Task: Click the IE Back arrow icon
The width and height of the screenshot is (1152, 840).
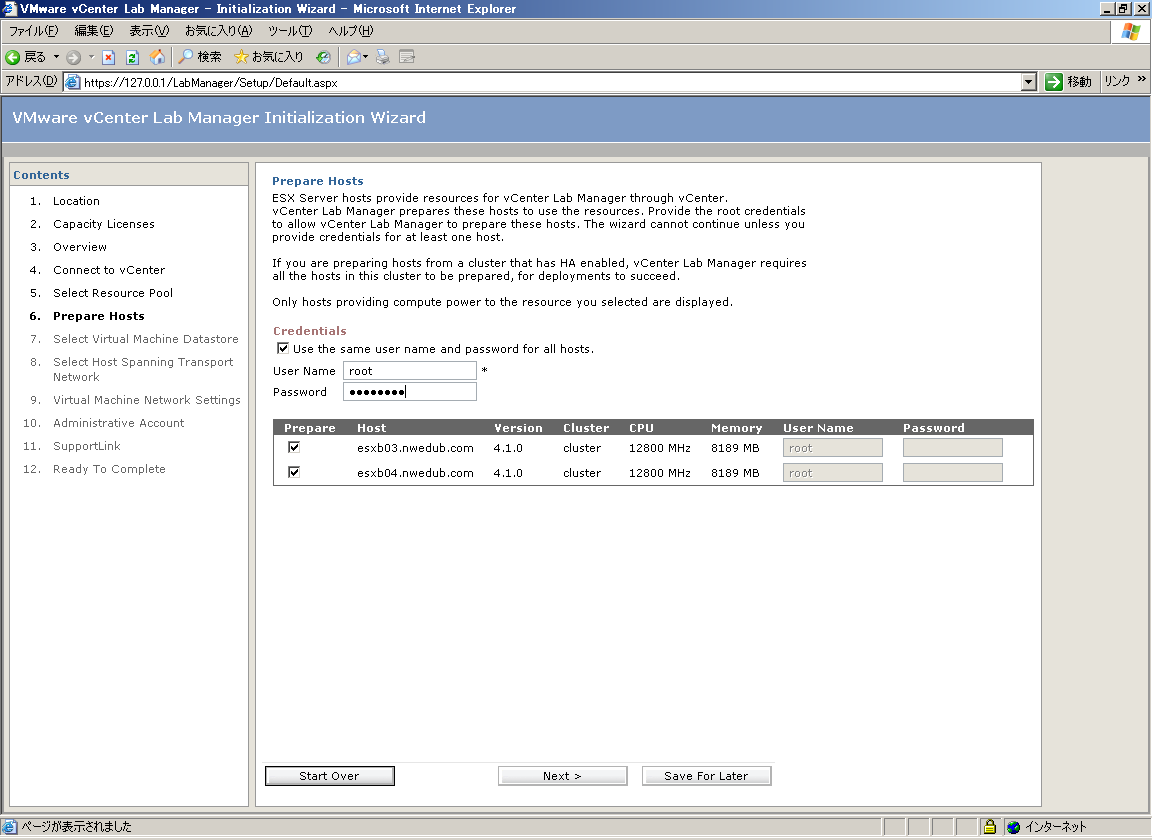Action: (x=12, y=57)
